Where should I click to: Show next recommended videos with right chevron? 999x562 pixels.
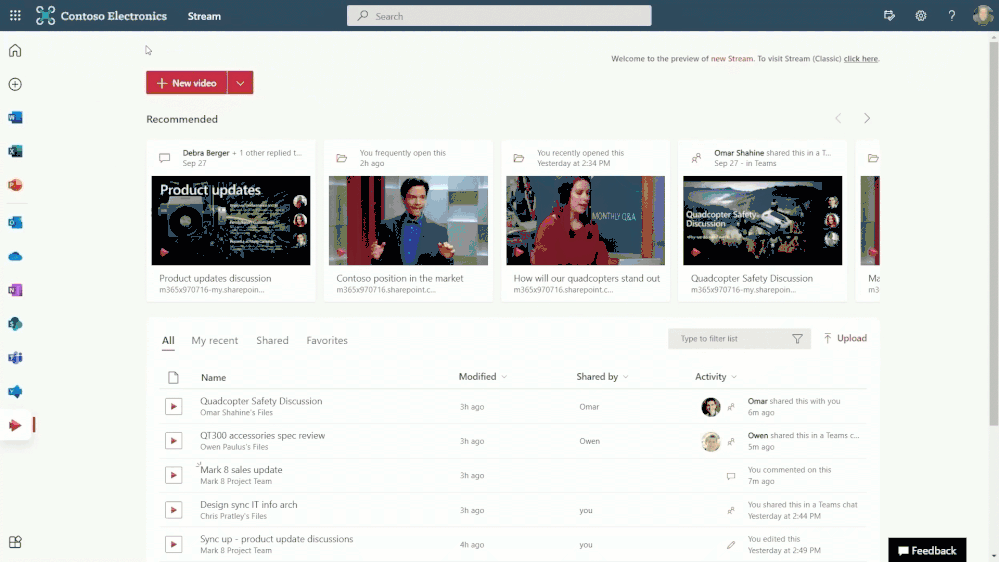coord(866,119)
